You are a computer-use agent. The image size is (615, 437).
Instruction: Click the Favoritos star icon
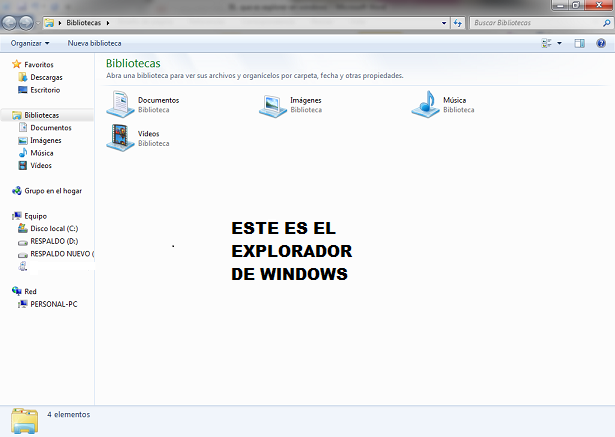[16, 64]
